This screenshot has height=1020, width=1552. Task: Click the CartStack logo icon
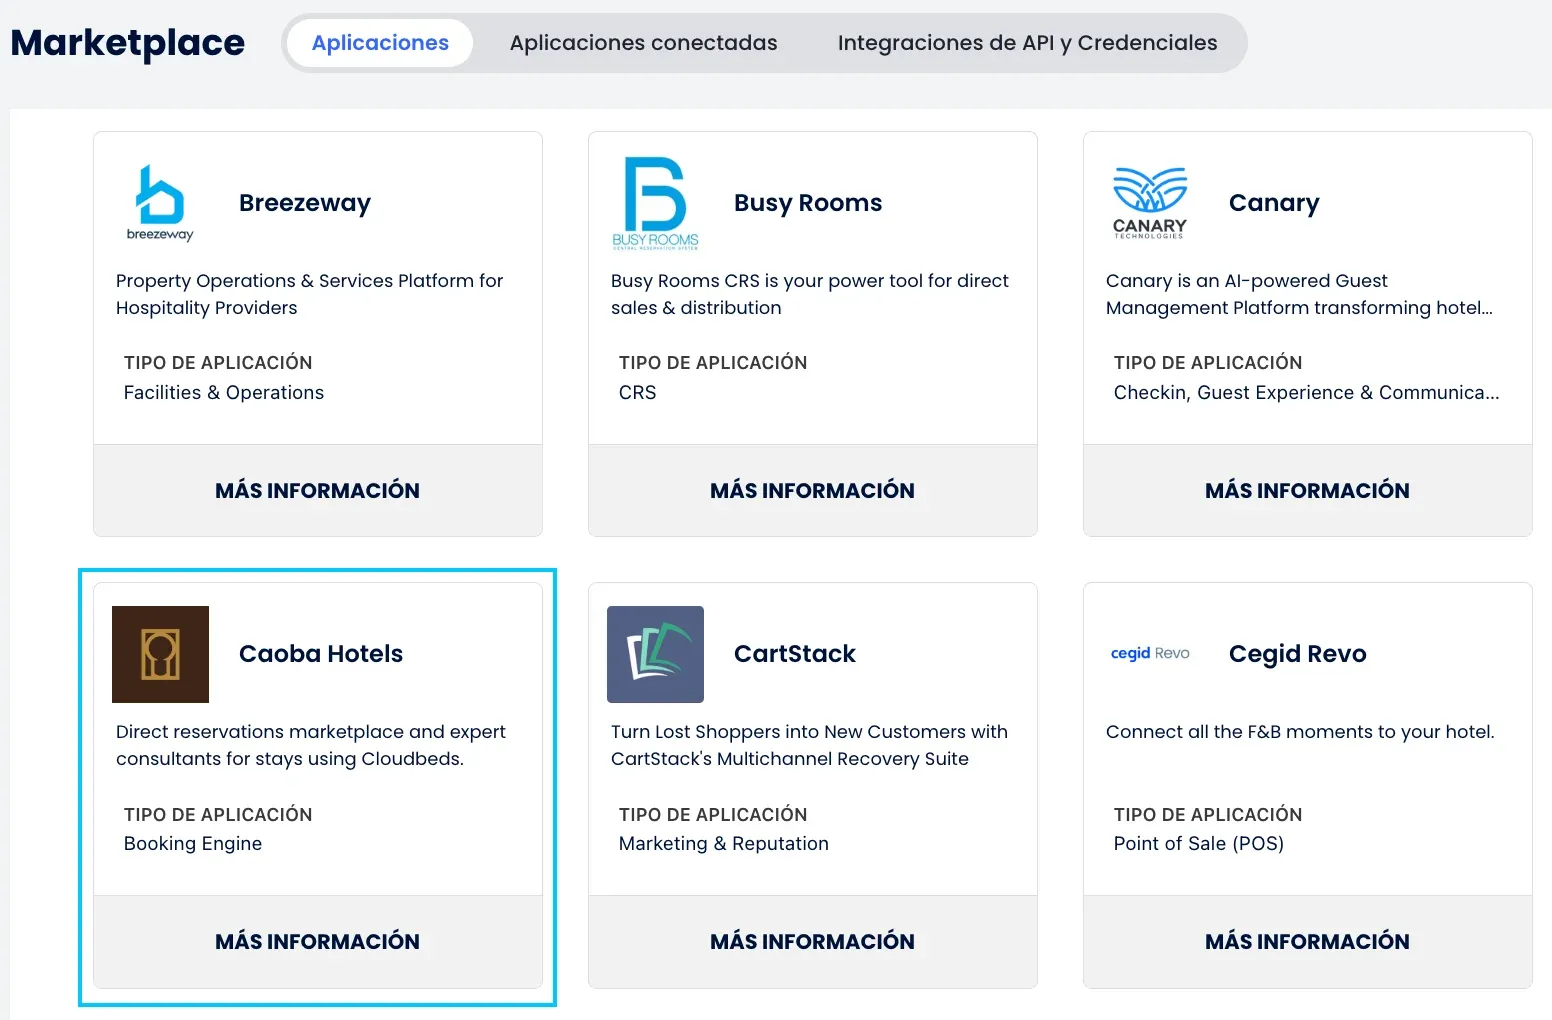[655, 654]
